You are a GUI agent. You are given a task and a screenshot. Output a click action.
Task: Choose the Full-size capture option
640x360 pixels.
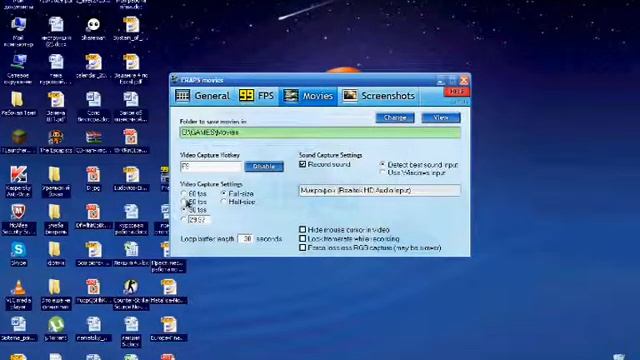click(224, 193)
